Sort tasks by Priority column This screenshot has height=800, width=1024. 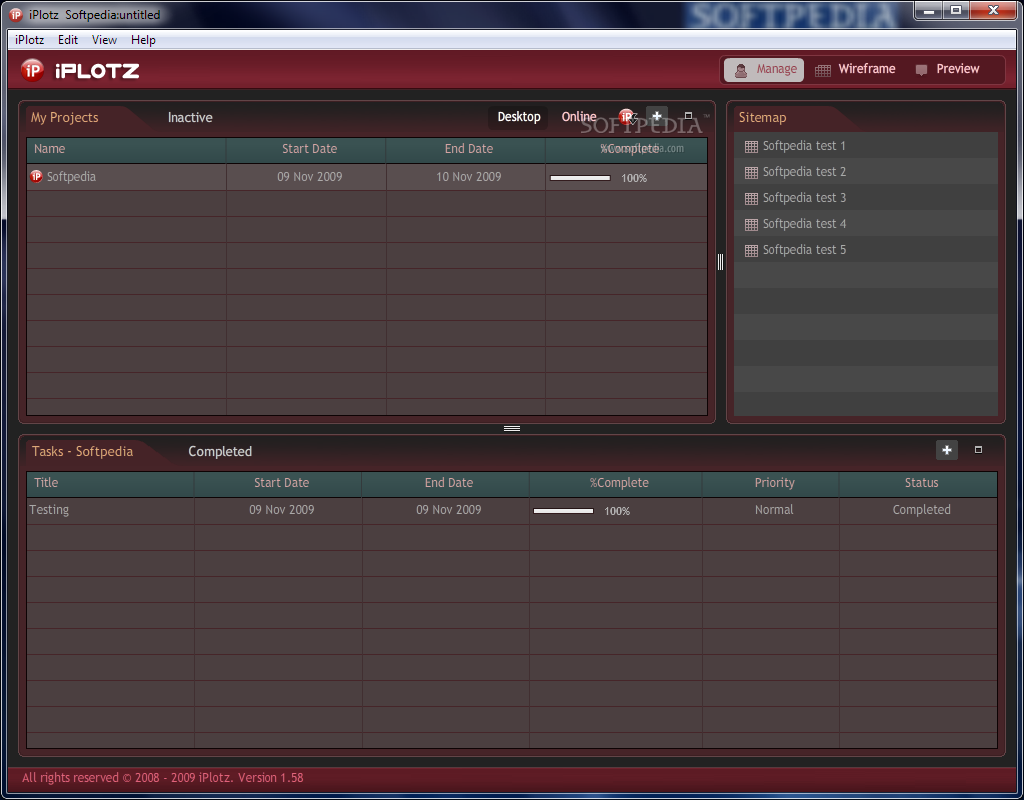[771, 483]
